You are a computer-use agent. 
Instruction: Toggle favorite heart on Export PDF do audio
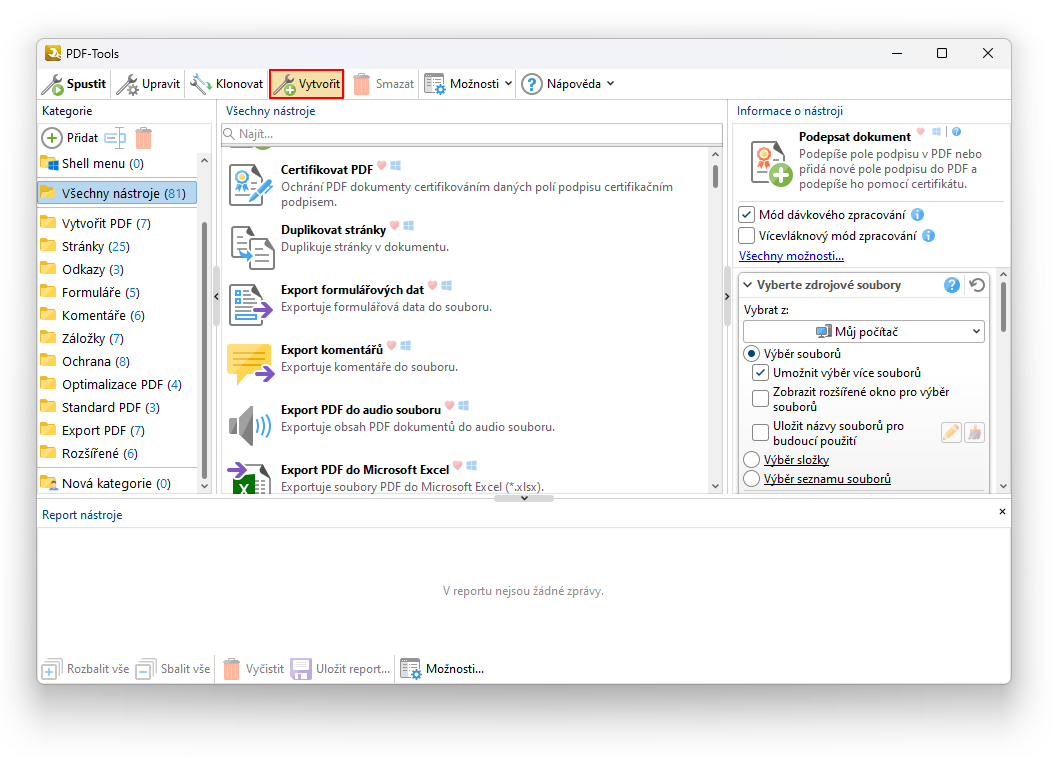click(x=450, y=405)
